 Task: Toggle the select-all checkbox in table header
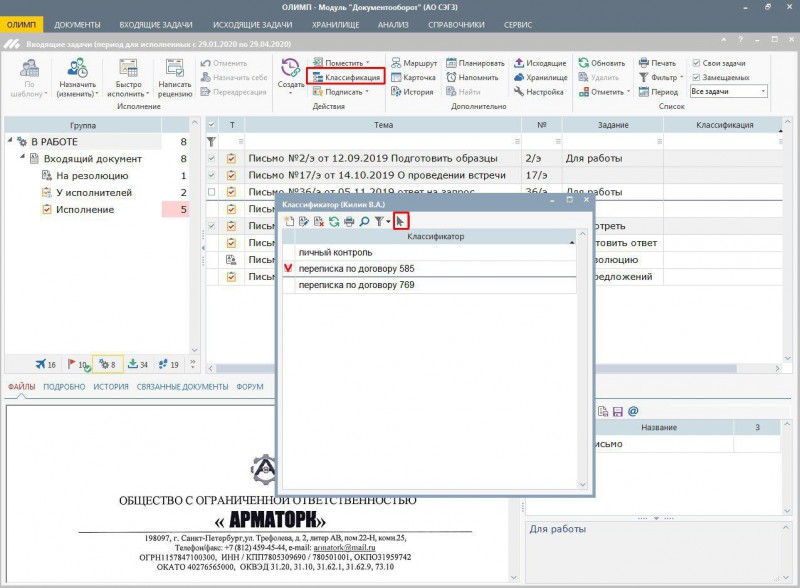tap(211, 125)
